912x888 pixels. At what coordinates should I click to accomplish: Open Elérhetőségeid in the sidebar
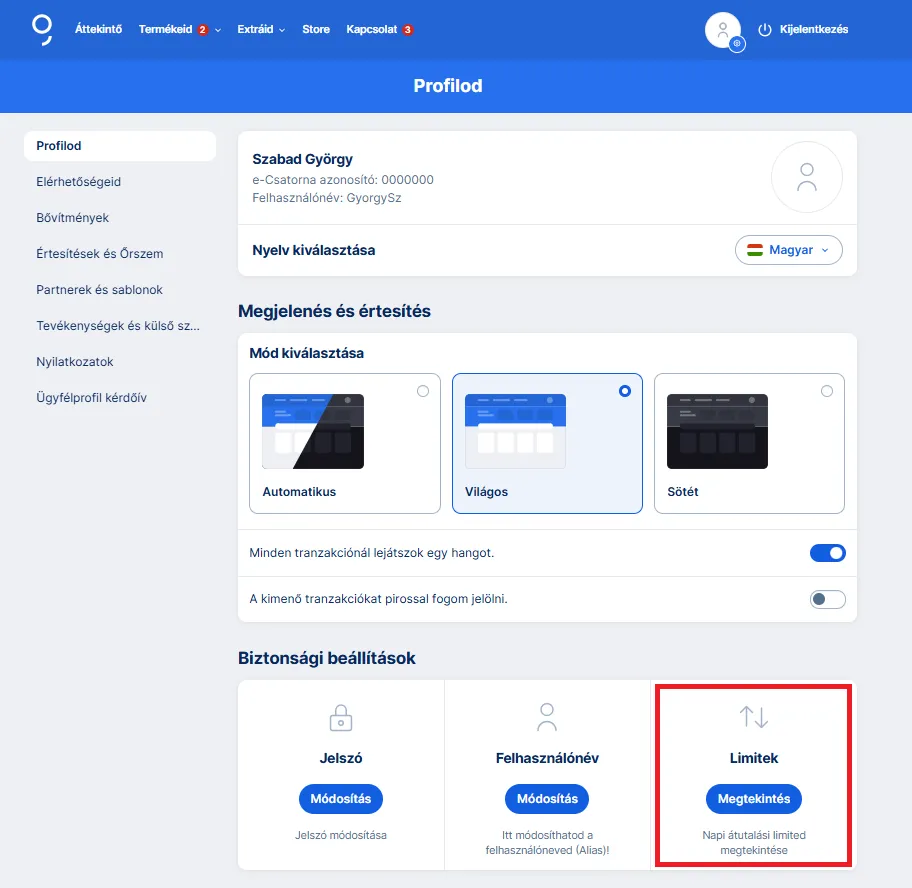pyautogui.click(x=78, y=182)
